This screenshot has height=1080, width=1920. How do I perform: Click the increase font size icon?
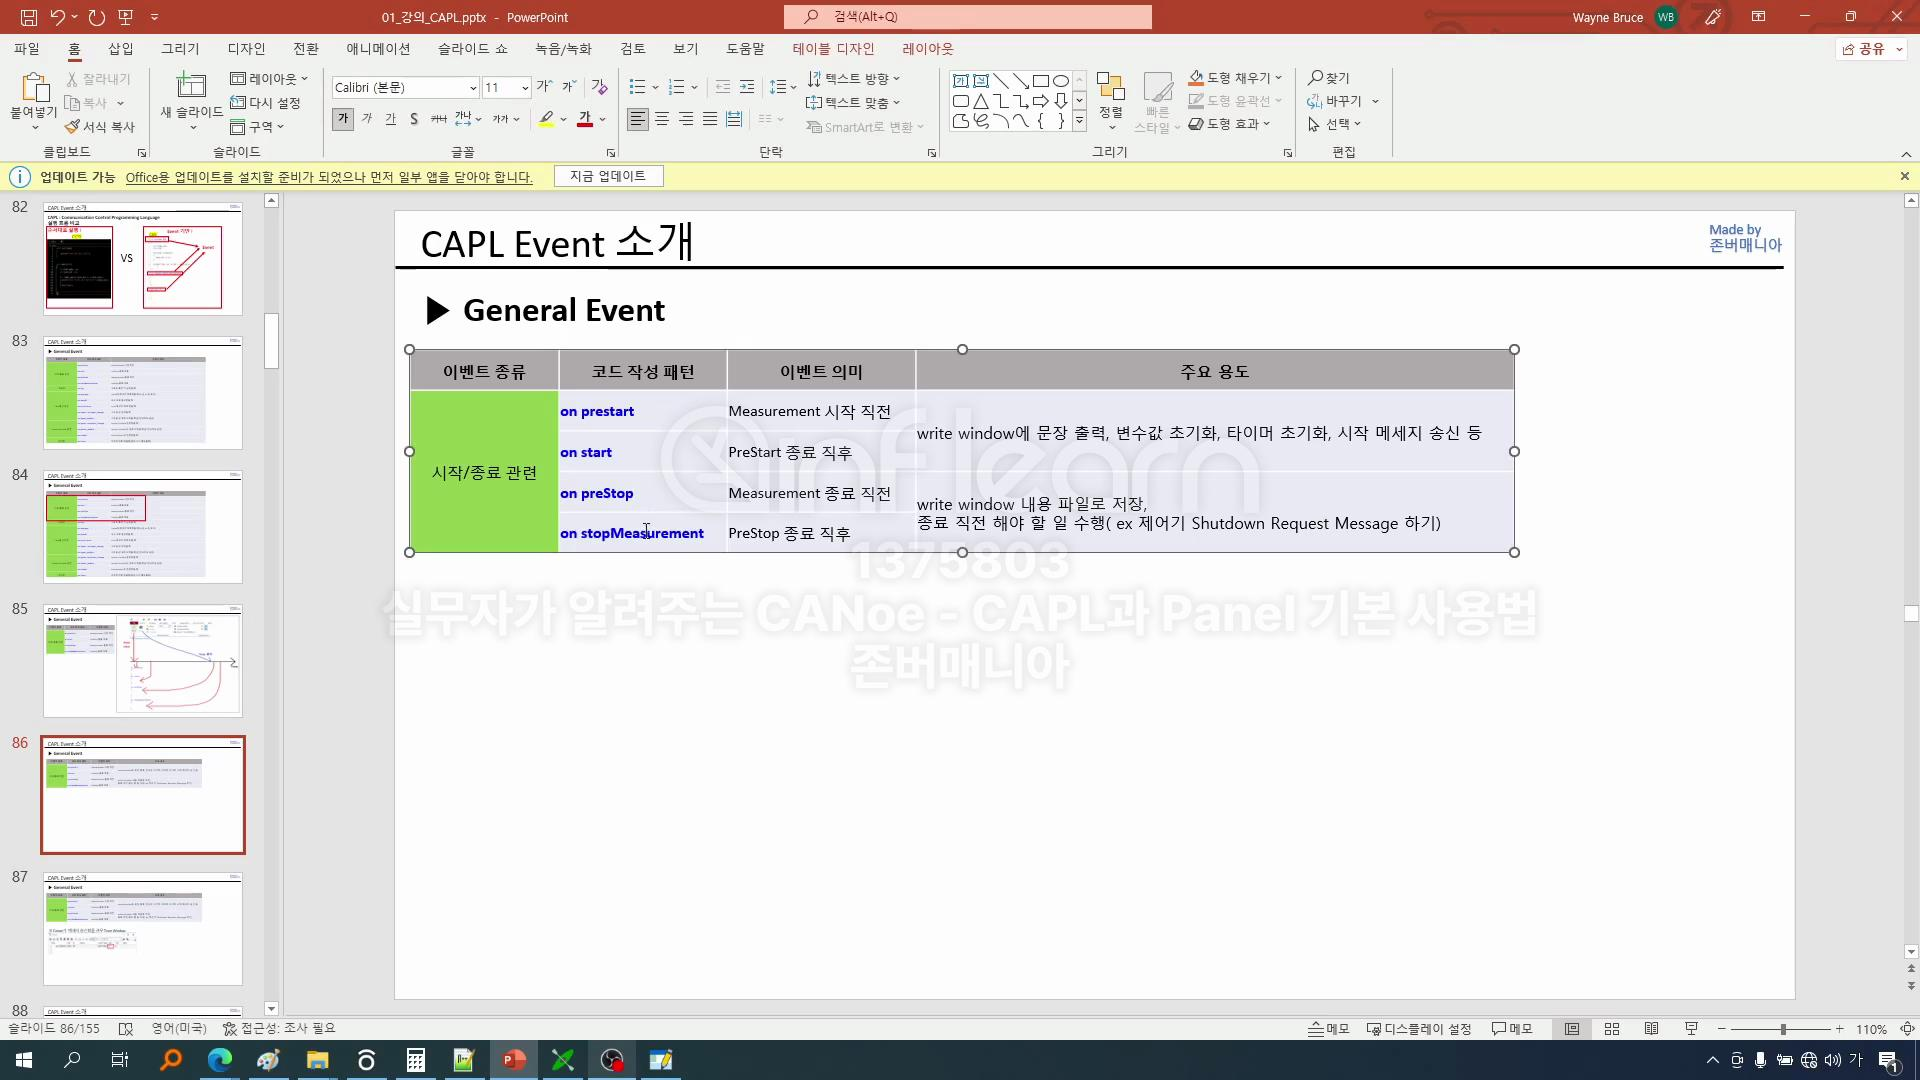tap(543, 87)
